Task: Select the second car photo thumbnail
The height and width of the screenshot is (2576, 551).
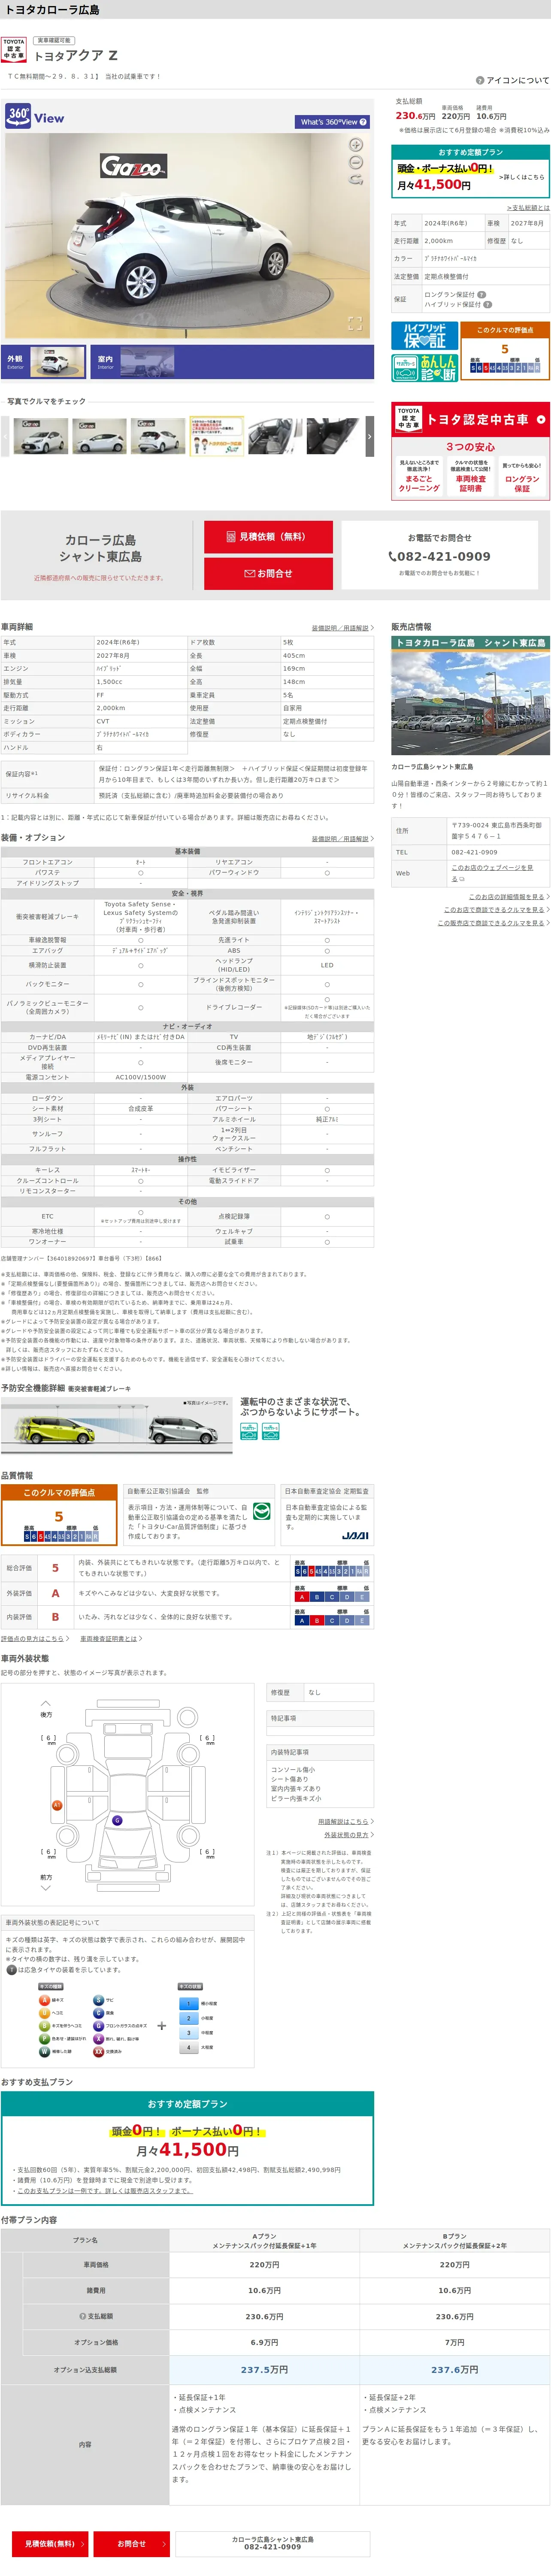Action: click(100, 436)
